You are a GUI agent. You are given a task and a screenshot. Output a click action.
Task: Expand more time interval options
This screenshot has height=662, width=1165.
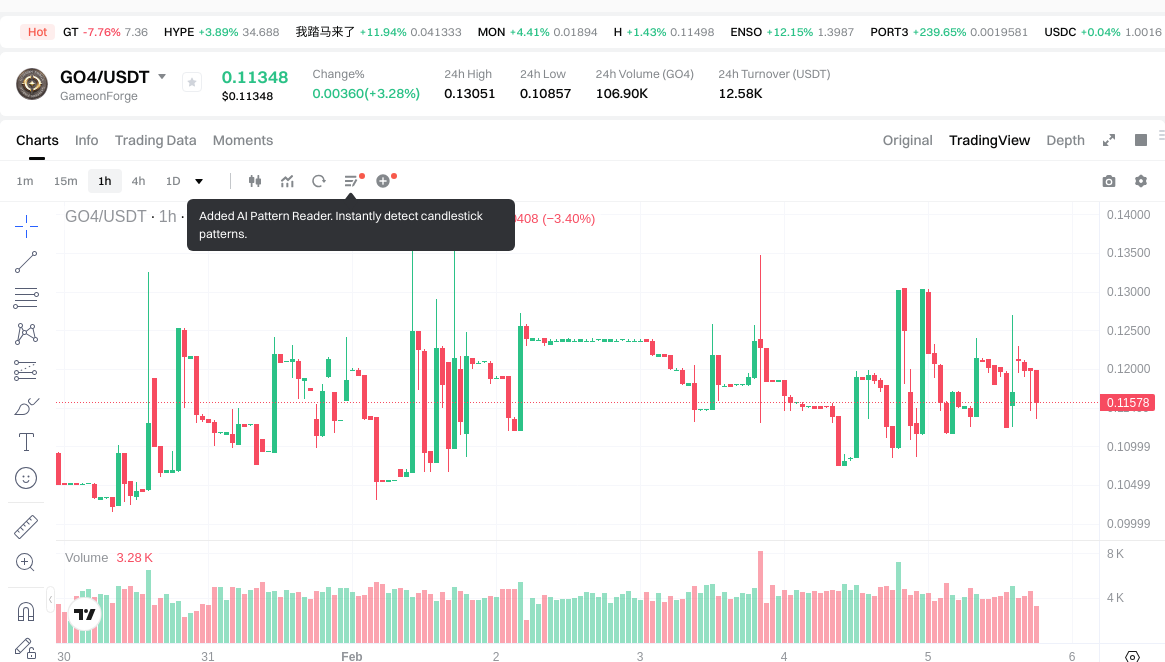pyautogui.click(x=199, y=181)
